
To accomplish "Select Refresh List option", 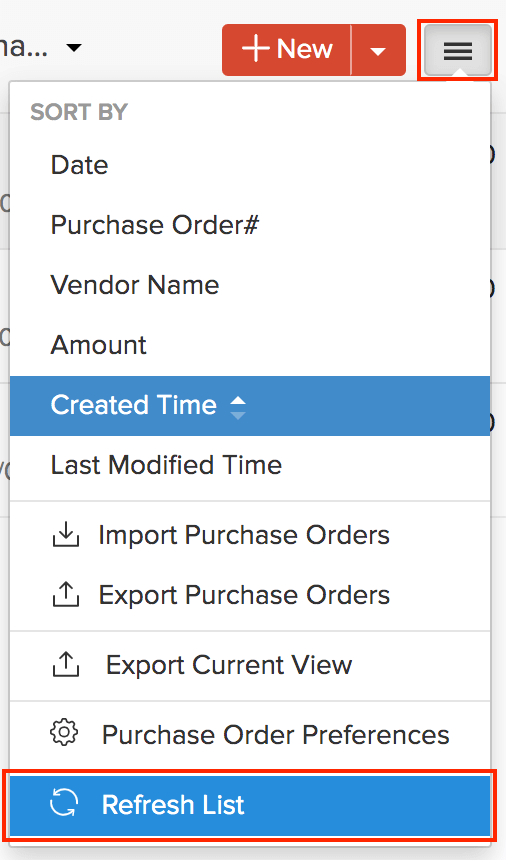I will pyautogui.click(x=250, y=805).
